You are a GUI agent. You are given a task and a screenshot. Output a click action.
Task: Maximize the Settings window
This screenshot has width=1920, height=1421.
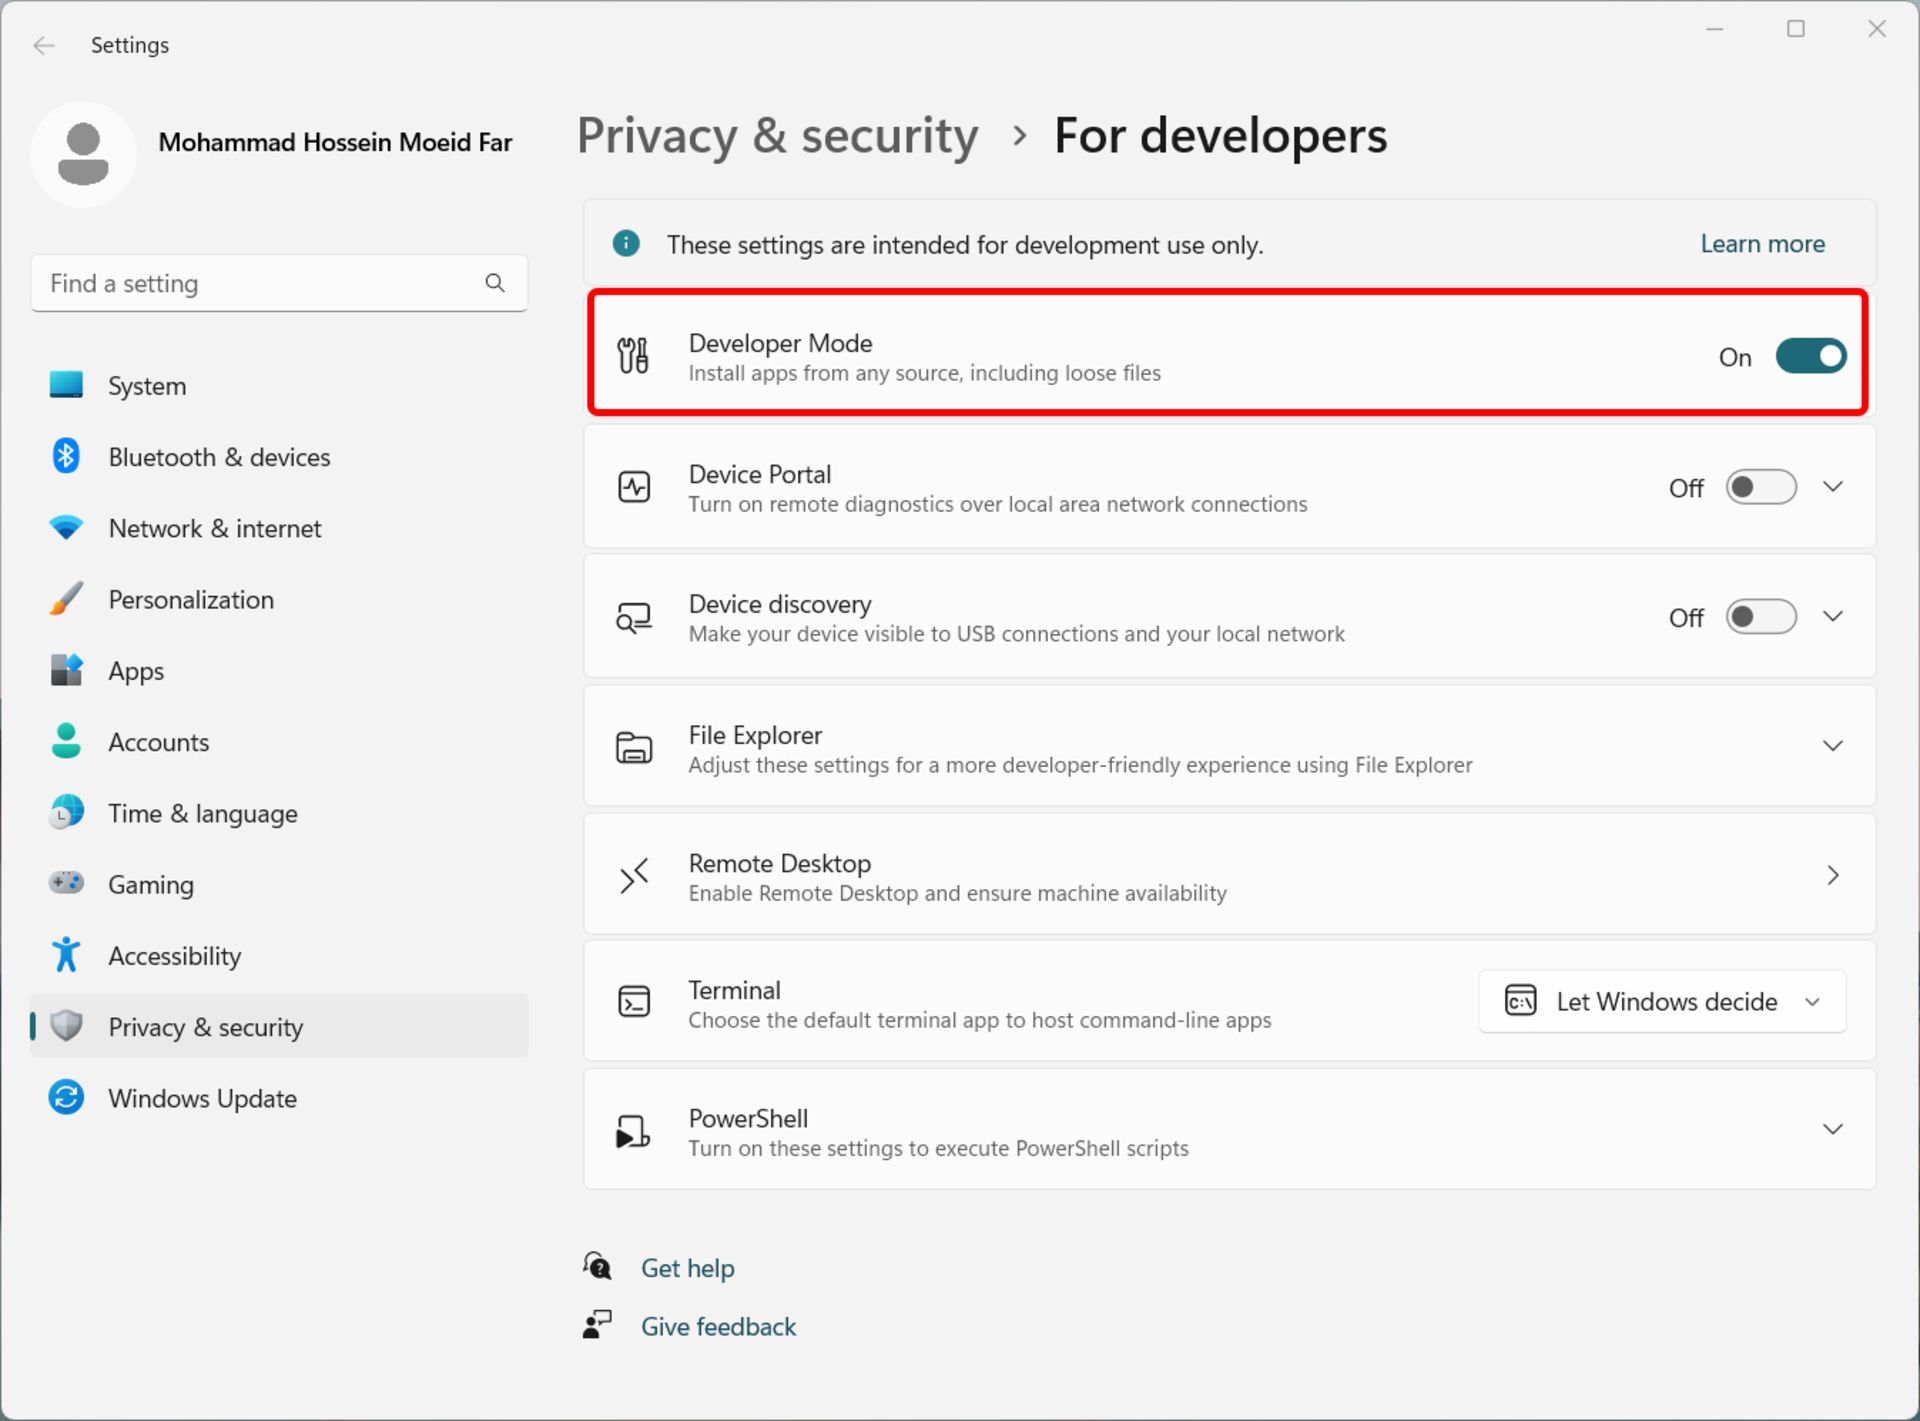1796,29
